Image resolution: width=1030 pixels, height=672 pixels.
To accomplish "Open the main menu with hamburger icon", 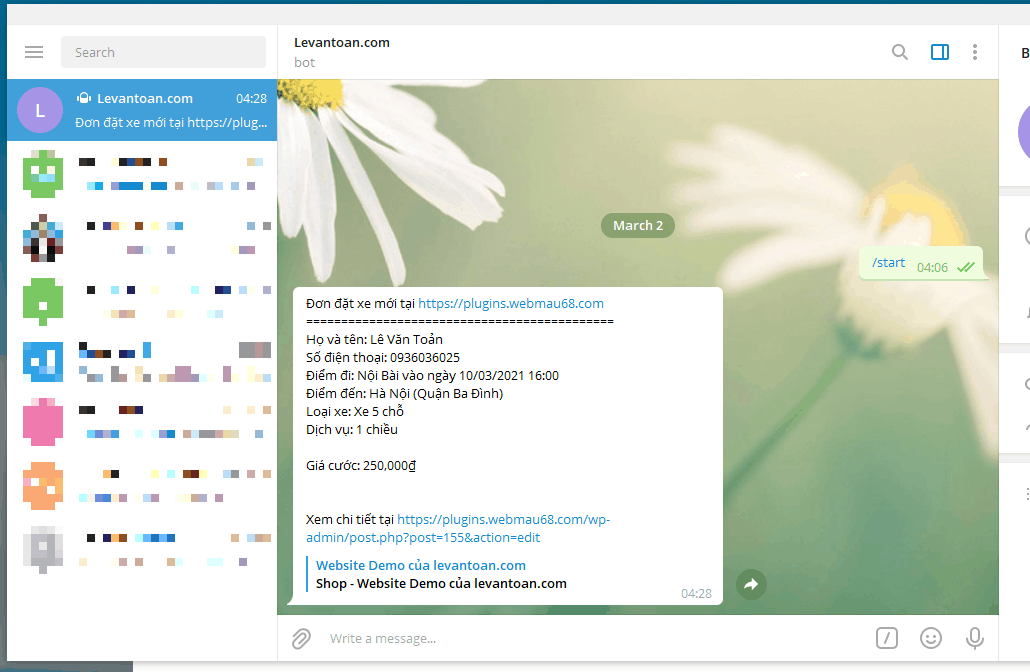I will [x=33, y=52].
